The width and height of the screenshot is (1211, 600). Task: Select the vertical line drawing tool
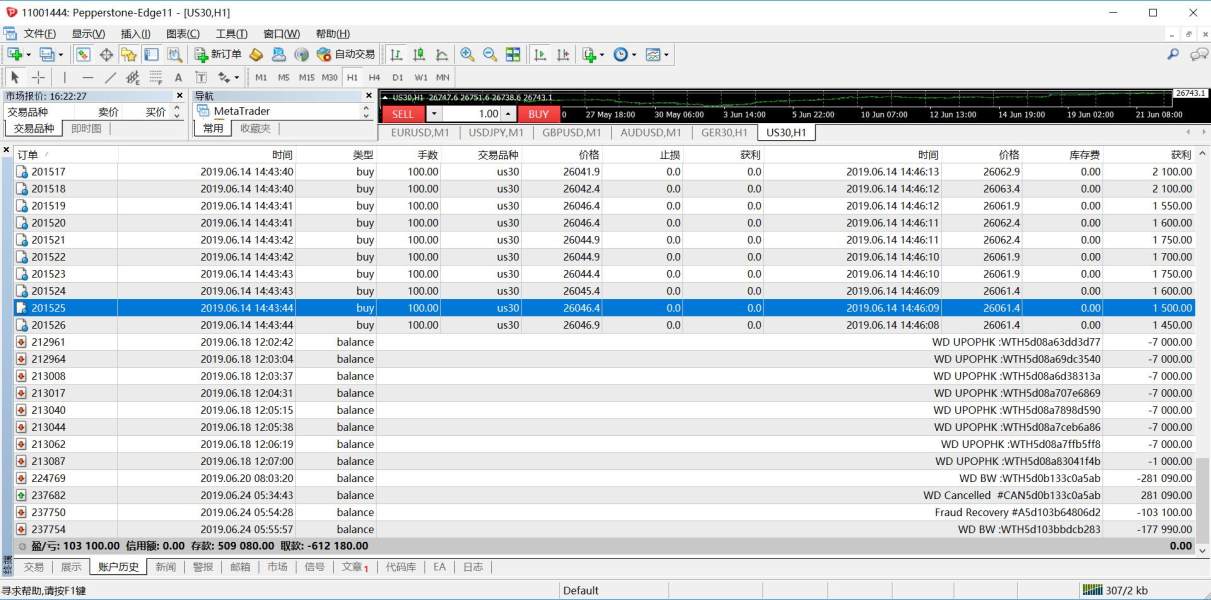pyautogui.click(x=65, y=77)
